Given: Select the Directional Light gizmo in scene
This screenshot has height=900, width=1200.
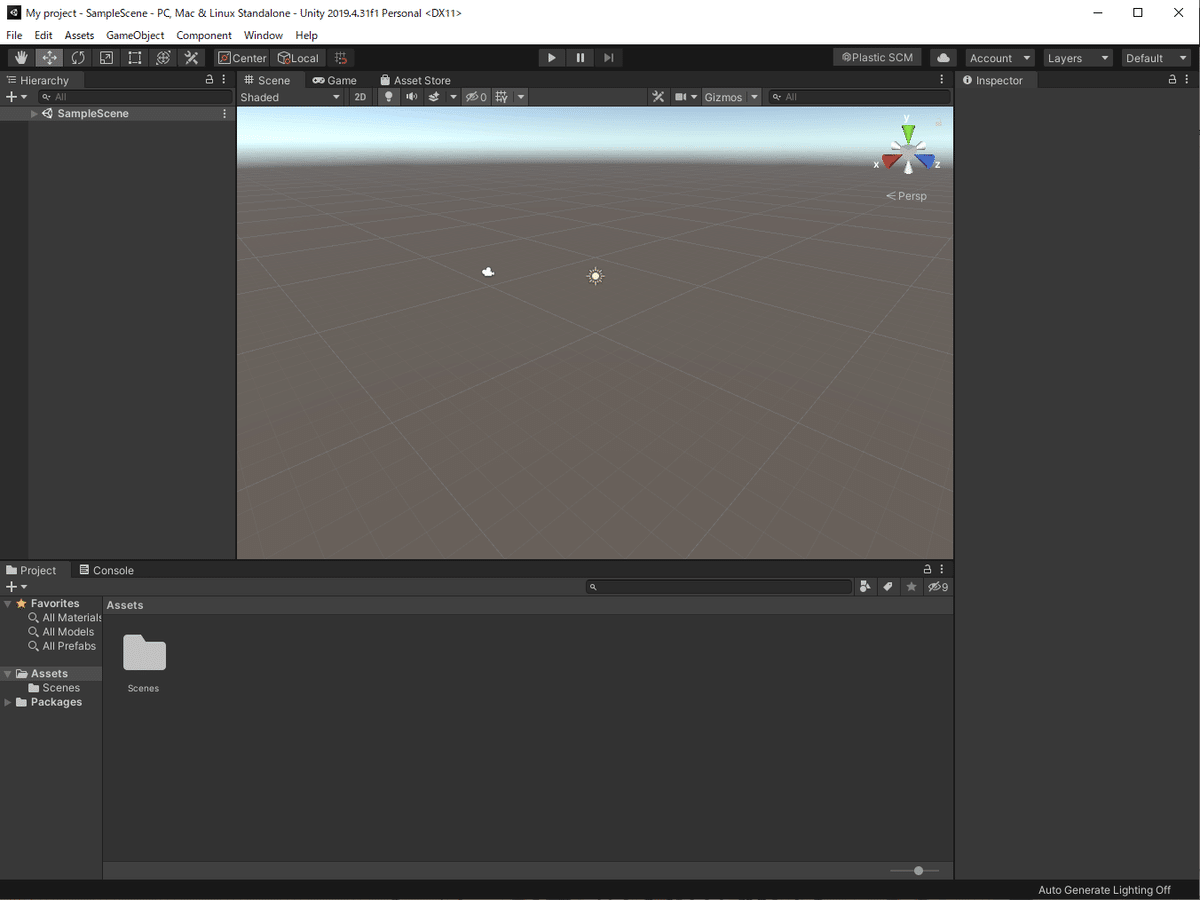Looking at the screenshot, I should 595,276.
